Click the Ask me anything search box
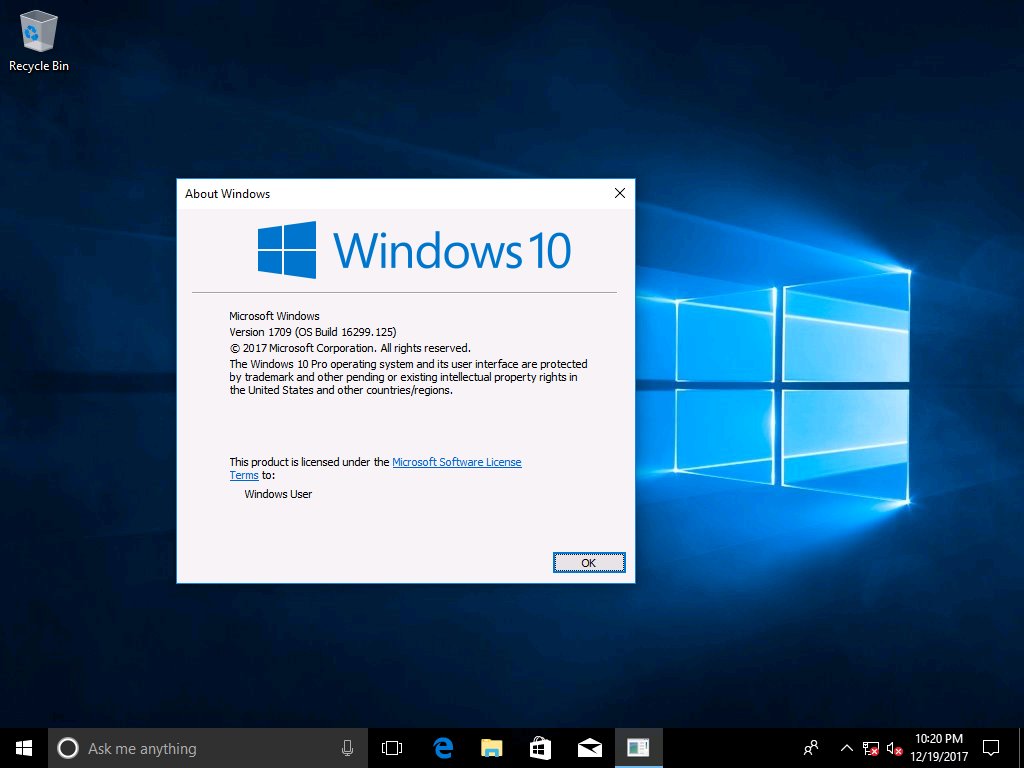1024x768 pixels. point(208,748)
